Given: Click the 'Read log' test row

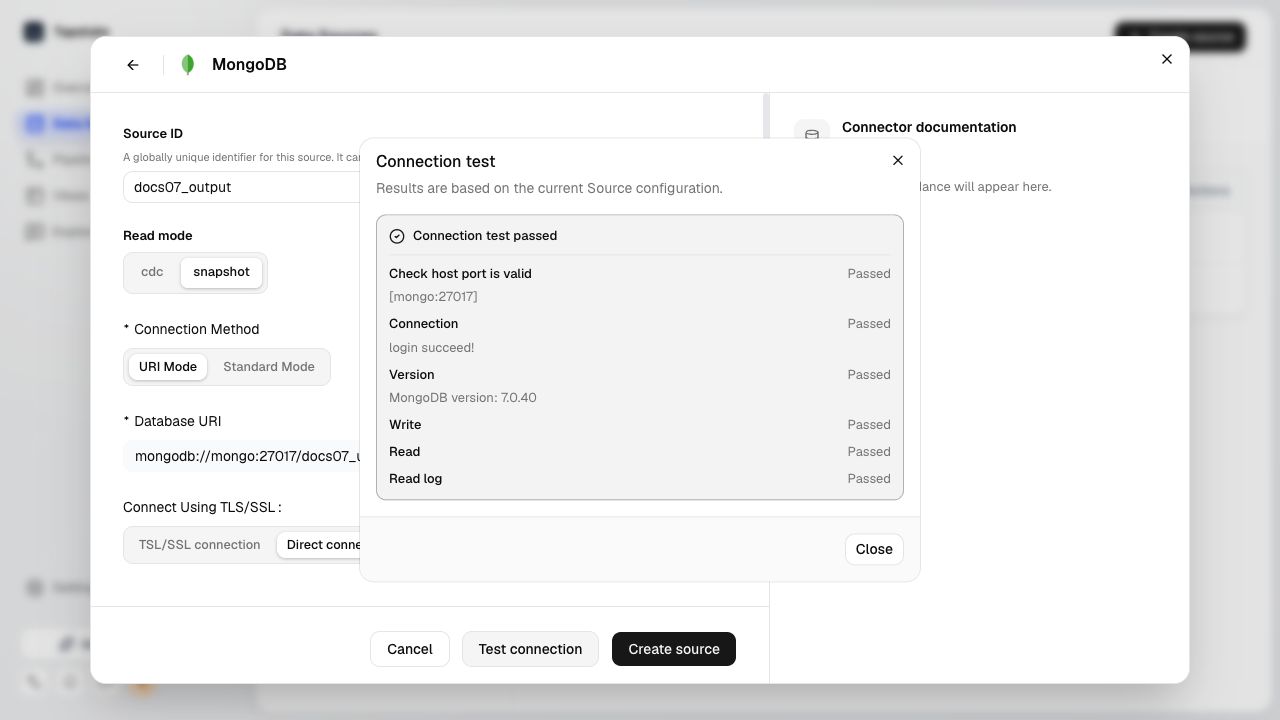Looking at the screenshot, I should pyautogui.click(x=640, y=479).
